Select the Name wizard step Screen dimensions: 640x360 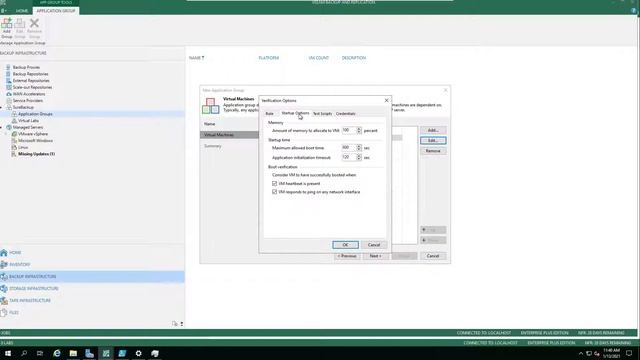(x=209, y=124)
